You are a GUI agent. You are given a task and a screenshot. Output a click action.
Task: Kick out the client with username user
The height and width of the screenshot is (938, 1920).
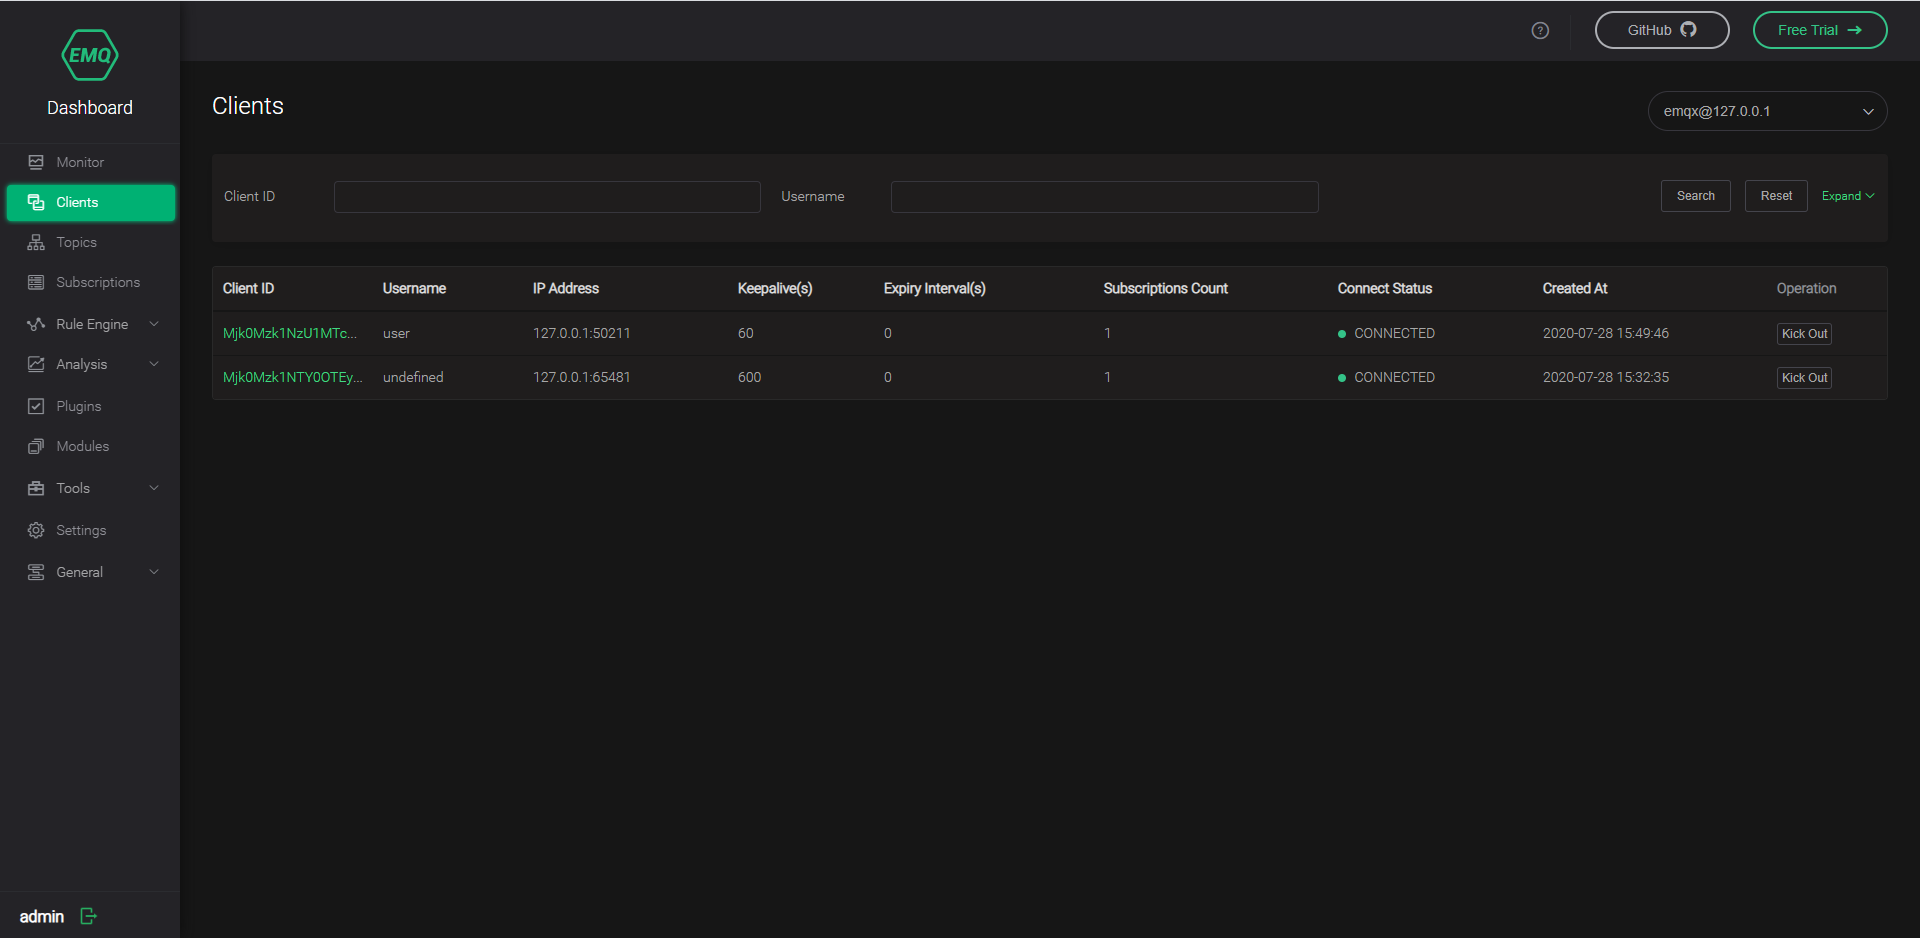1803,333
